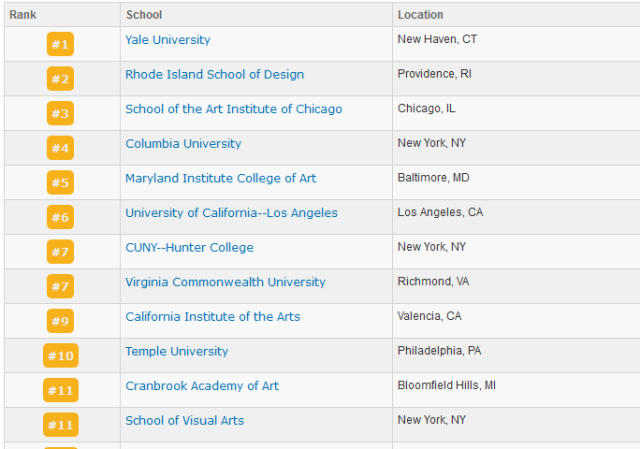The image size is (640, 449).
Task: Open University of California--Los Angeles link
Action: (231, 213)
